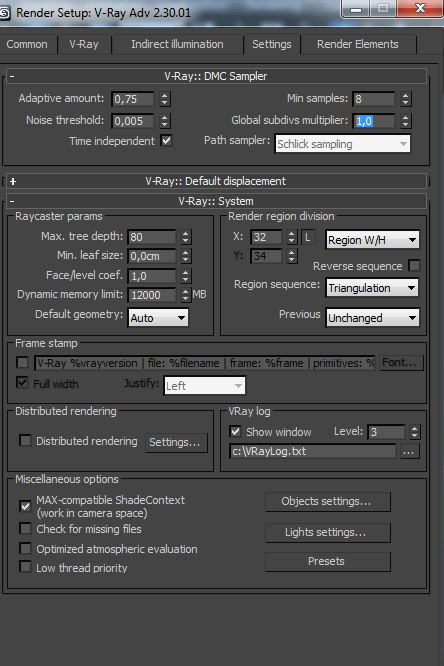Image resolution: width=444 pixels, height=666 pixels.
Task: Click the Min samples value field
Action: click(x=374, y=99)
